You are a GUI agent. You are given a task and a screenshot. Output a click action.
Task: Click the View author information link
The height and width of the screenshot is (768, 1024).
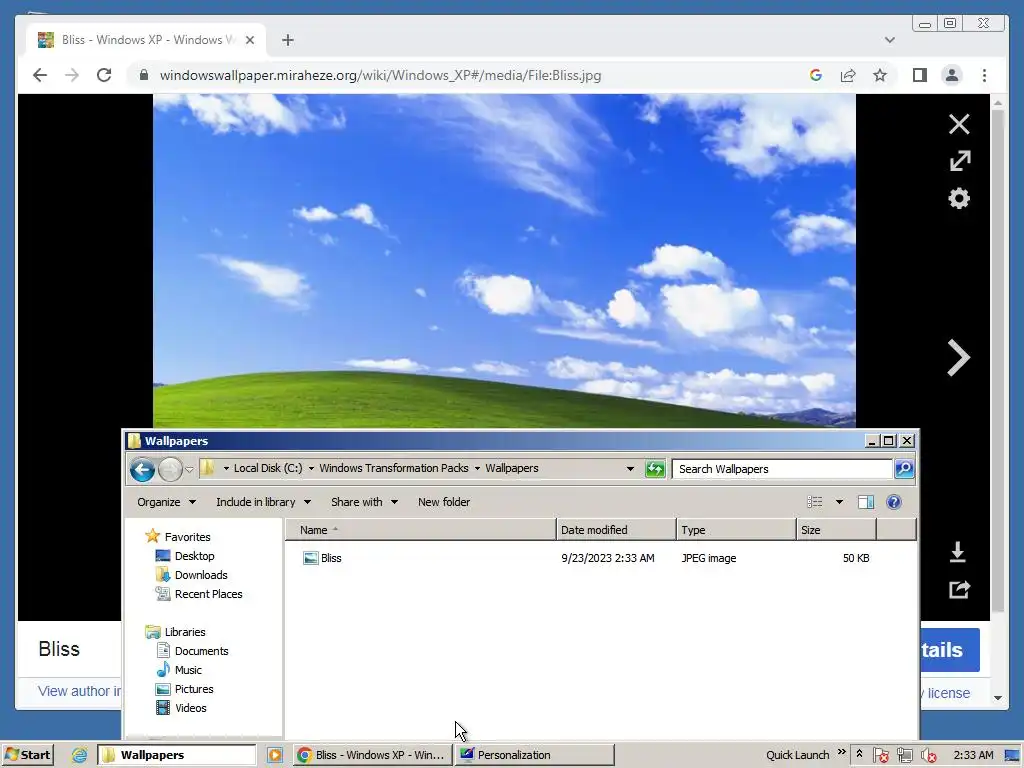pos(79,691)
